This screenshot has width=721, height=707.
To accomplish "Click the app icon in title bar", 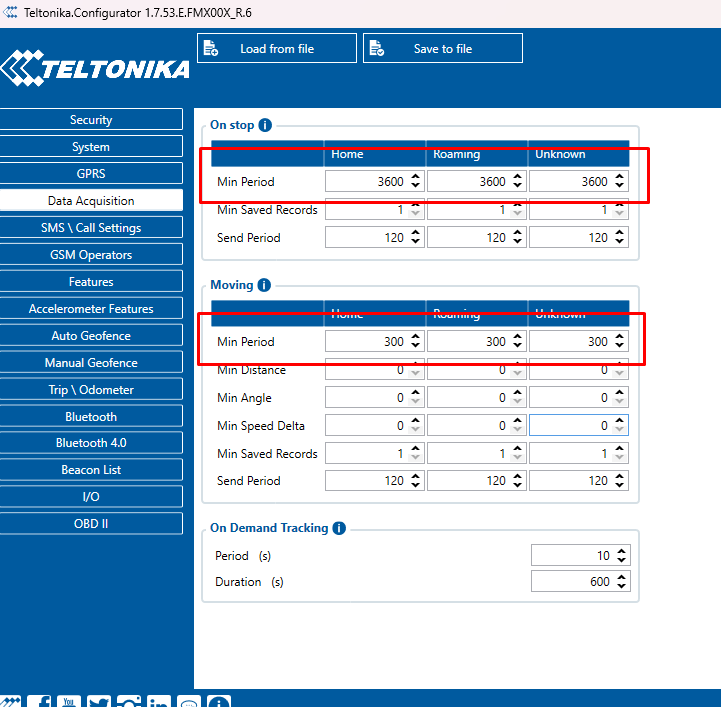I will 10,12.
